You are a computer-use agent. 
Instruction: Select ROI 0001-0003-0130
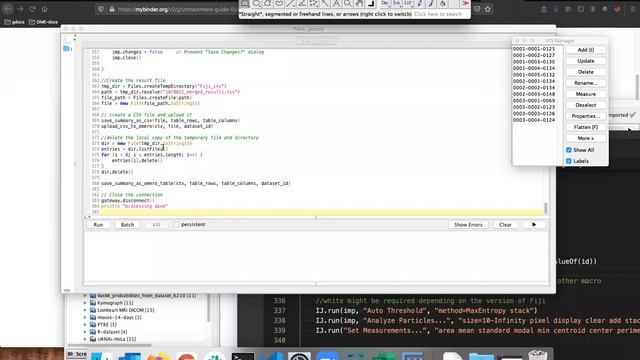(534, 62)
